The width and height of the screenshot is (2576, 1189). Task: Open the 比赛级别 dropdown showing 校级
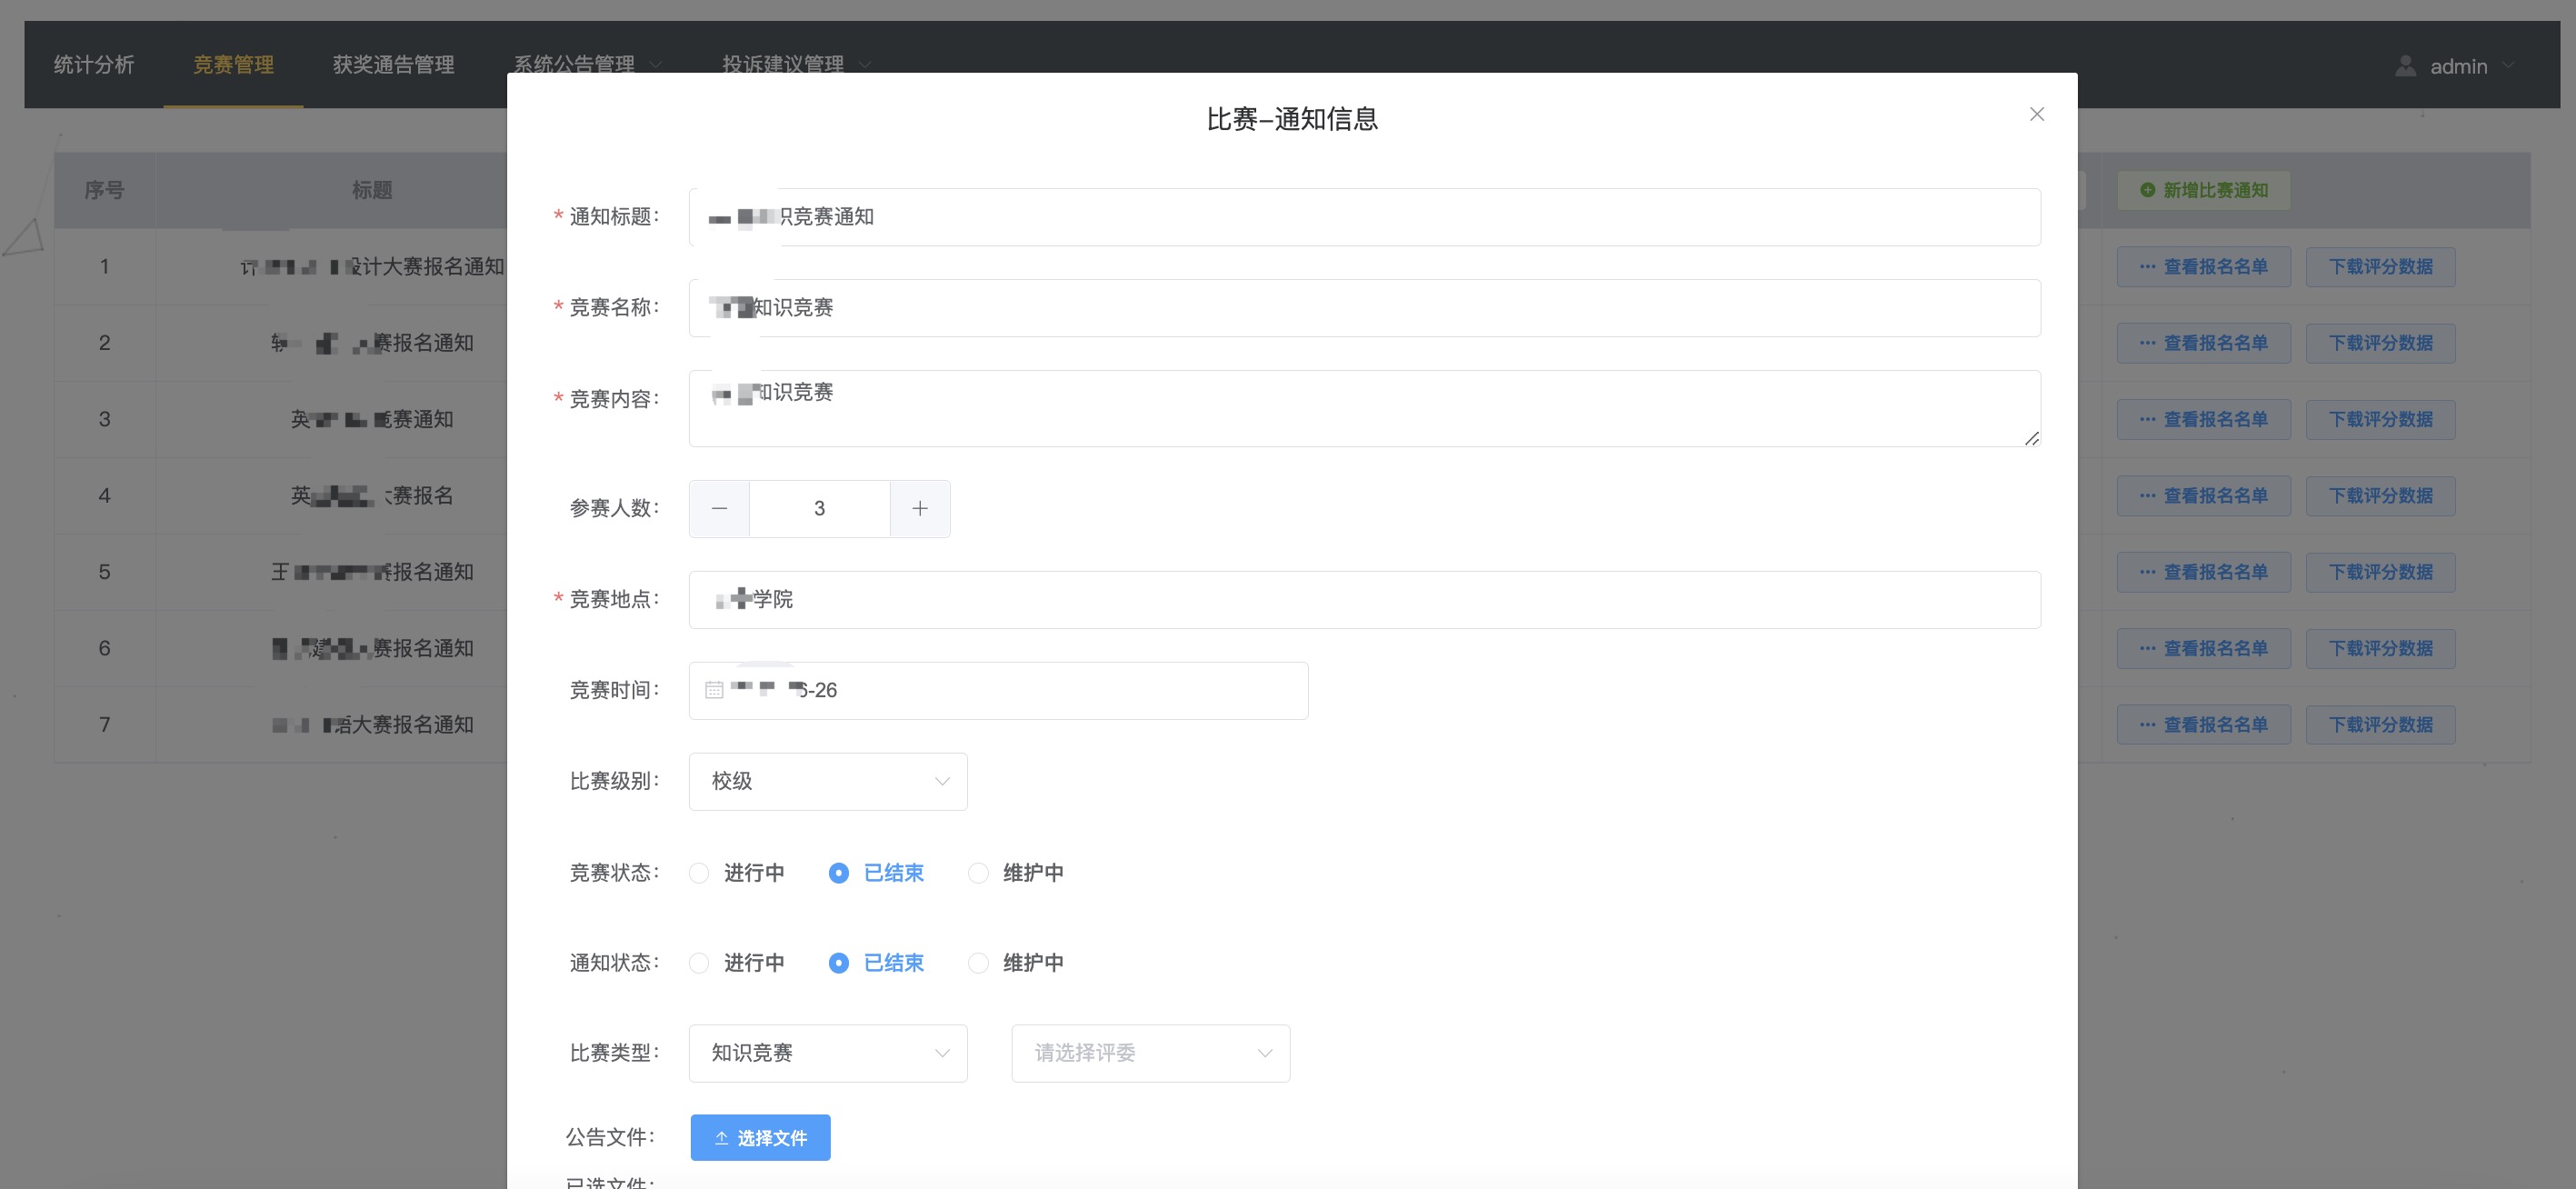[x=828, y=782]
